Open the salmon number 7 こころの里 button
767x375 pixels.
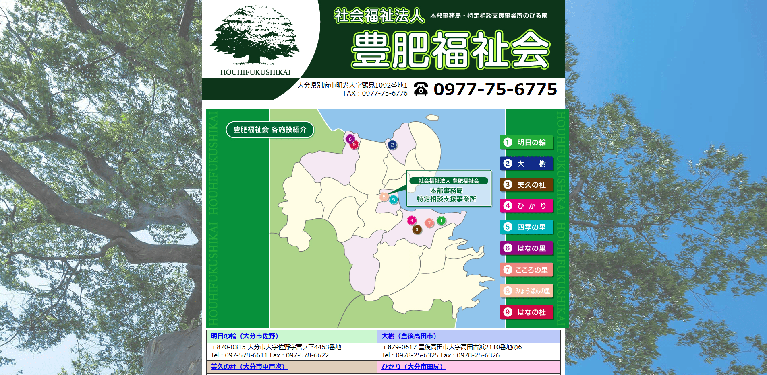(x=526, y=269)
